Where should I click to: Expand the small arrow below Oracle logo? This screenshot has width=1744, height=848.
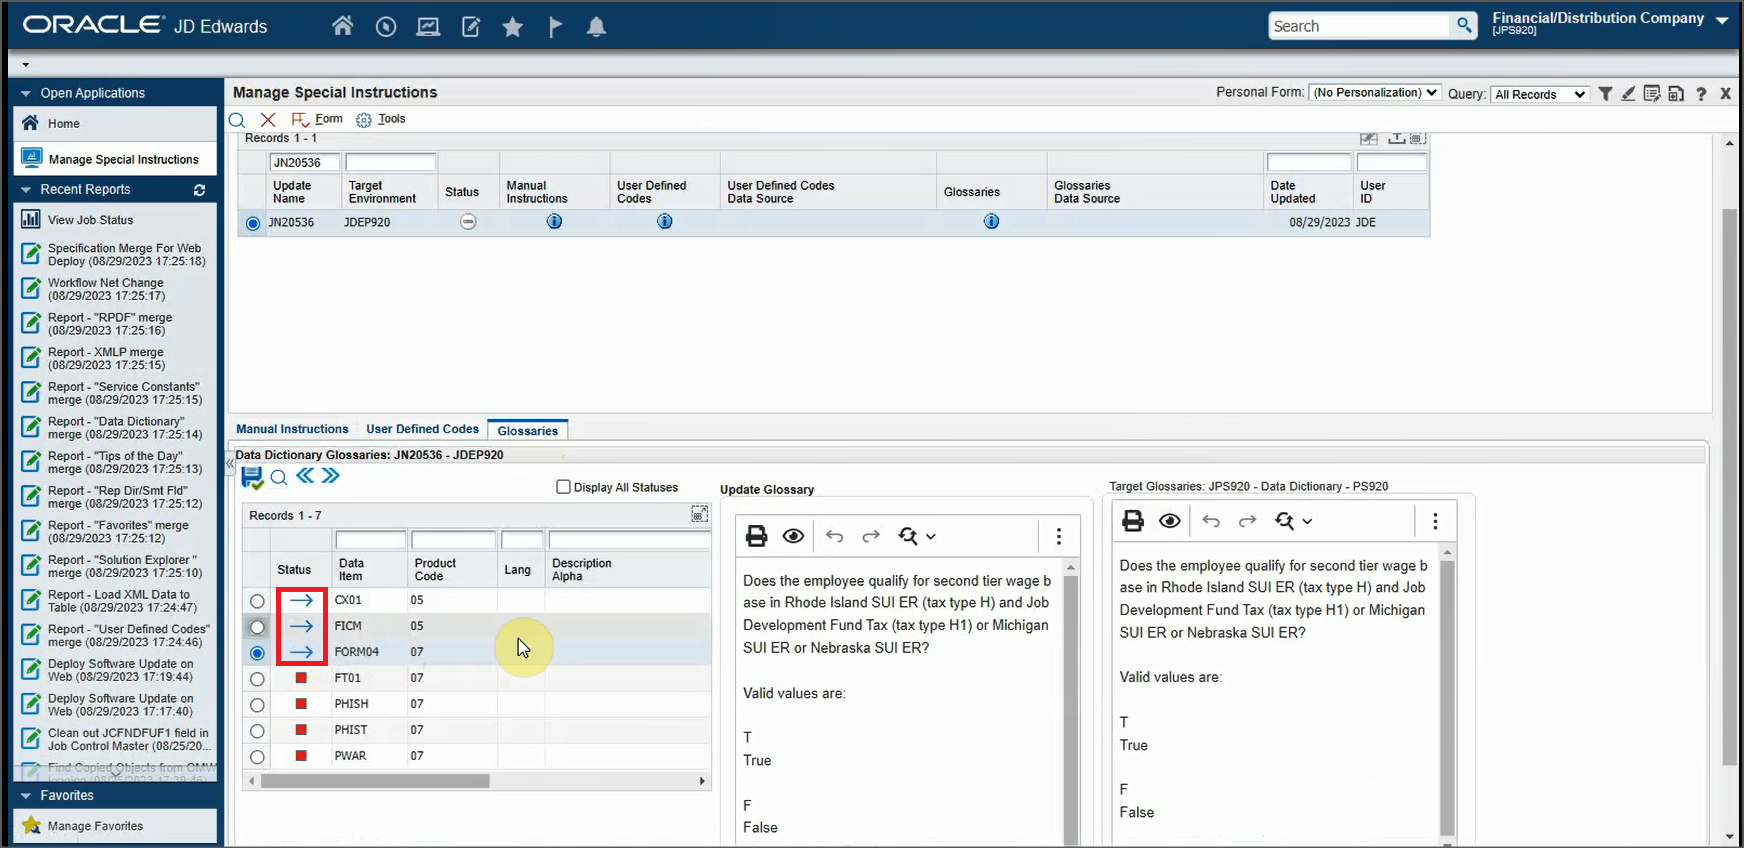tap(26, 65)
